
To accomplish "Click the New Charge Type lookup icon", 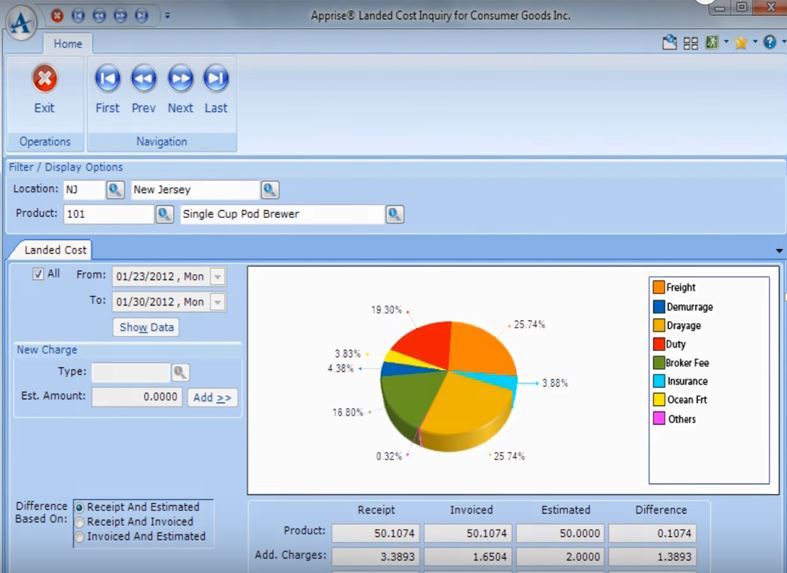I will [180, 372].
